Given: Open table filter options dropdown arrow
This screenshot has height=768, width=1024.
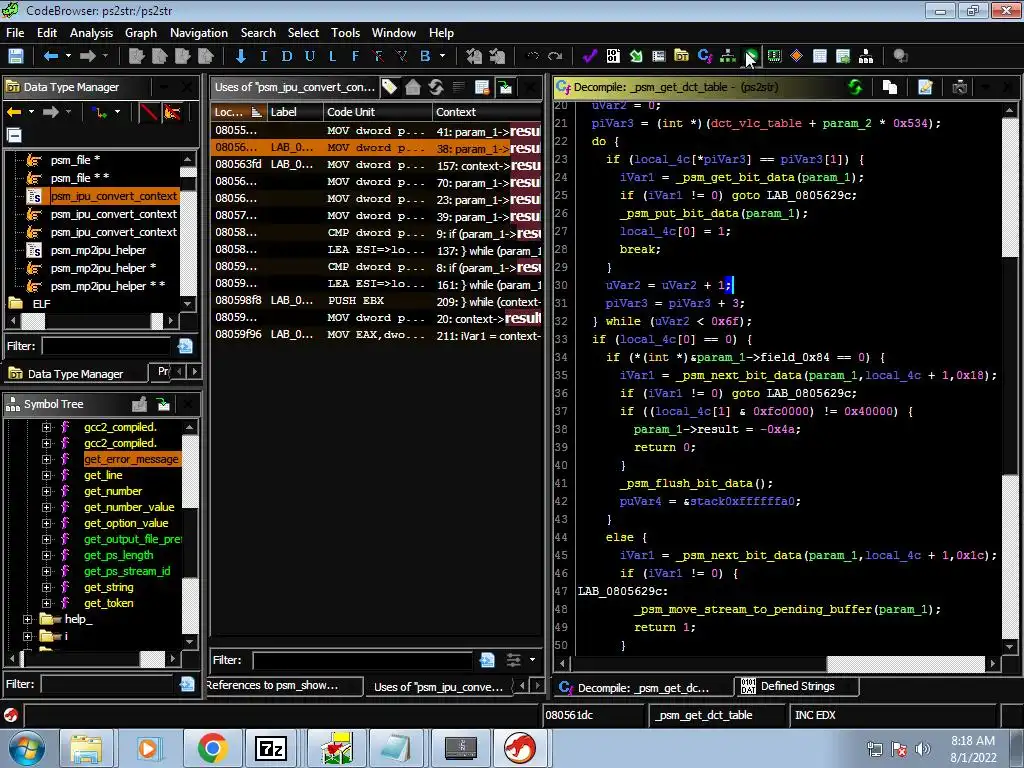Looking at the screenshot, I should 532,660.
